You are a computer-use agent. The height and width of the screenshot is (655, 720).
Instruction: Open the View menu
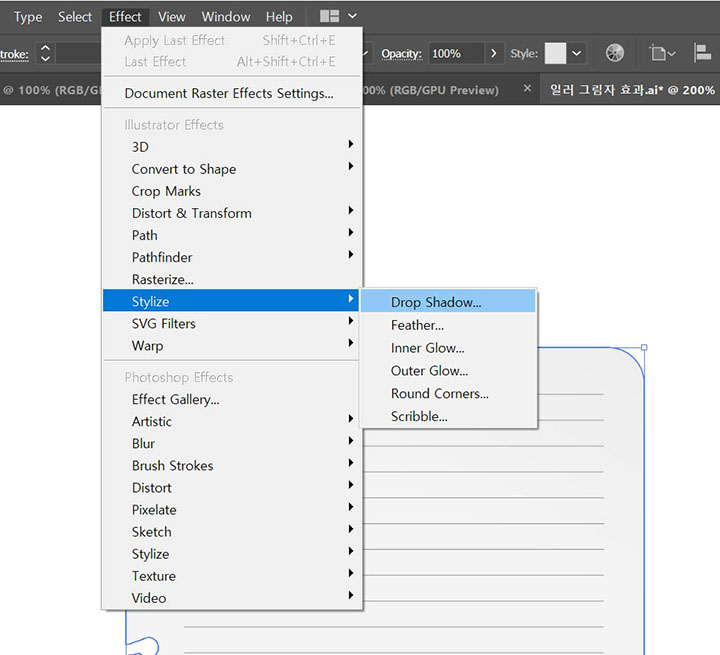coord(172,17)
